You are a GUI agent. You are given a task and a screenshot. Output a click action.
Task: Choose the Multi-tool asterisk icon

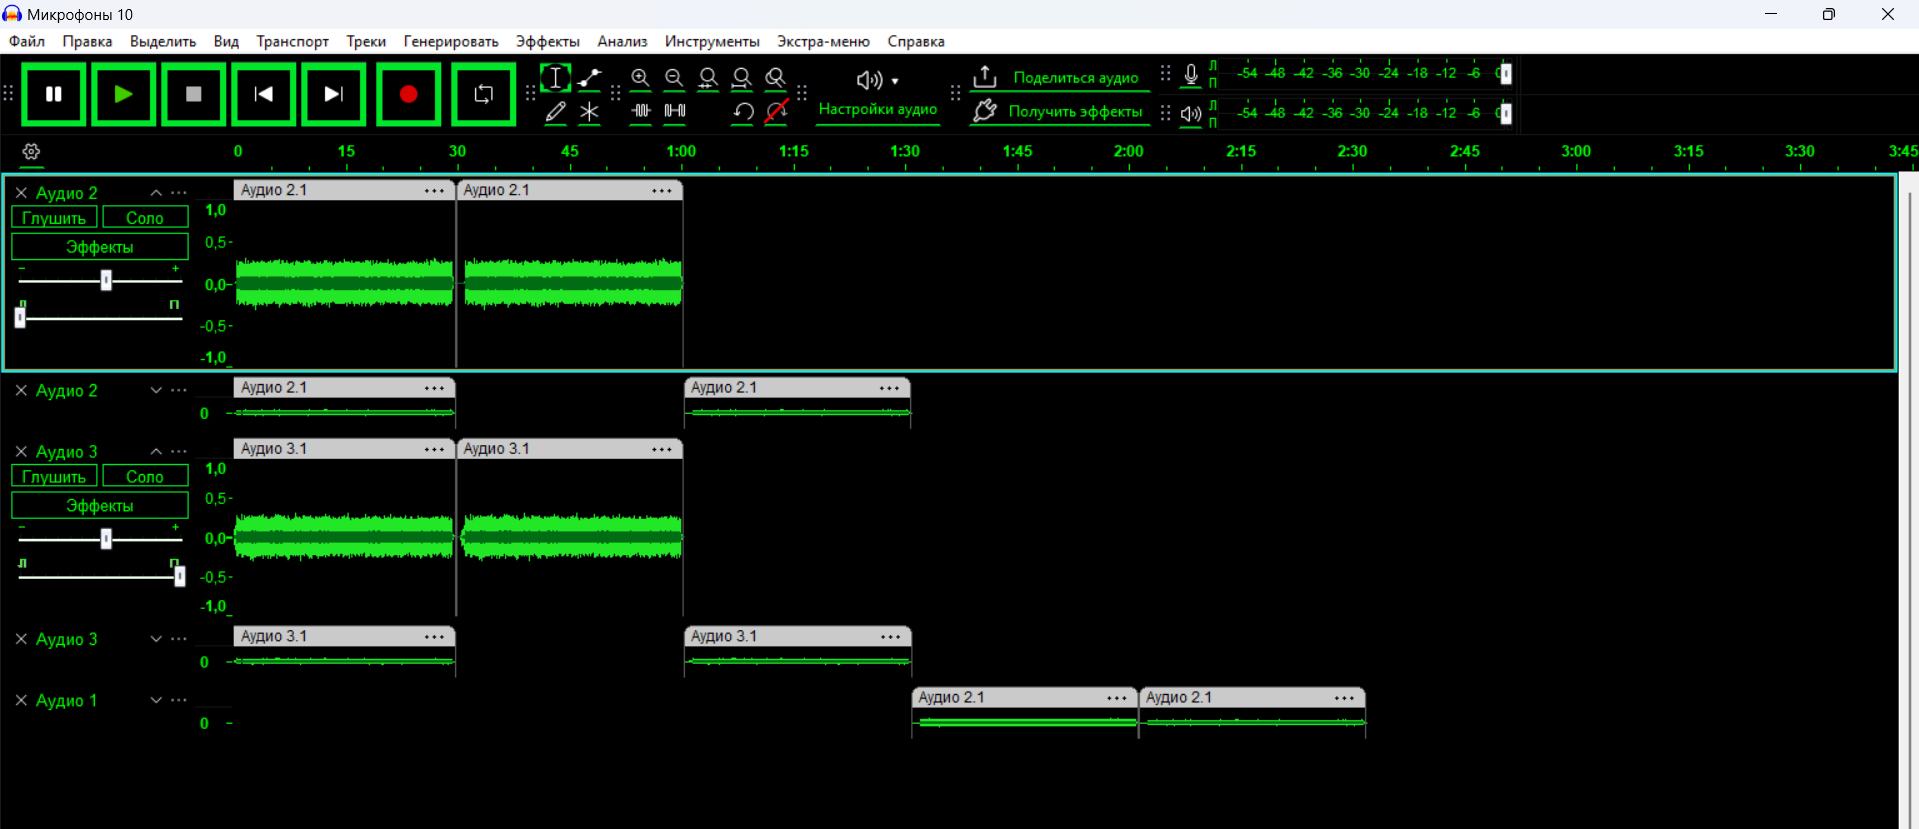point(590,112)
